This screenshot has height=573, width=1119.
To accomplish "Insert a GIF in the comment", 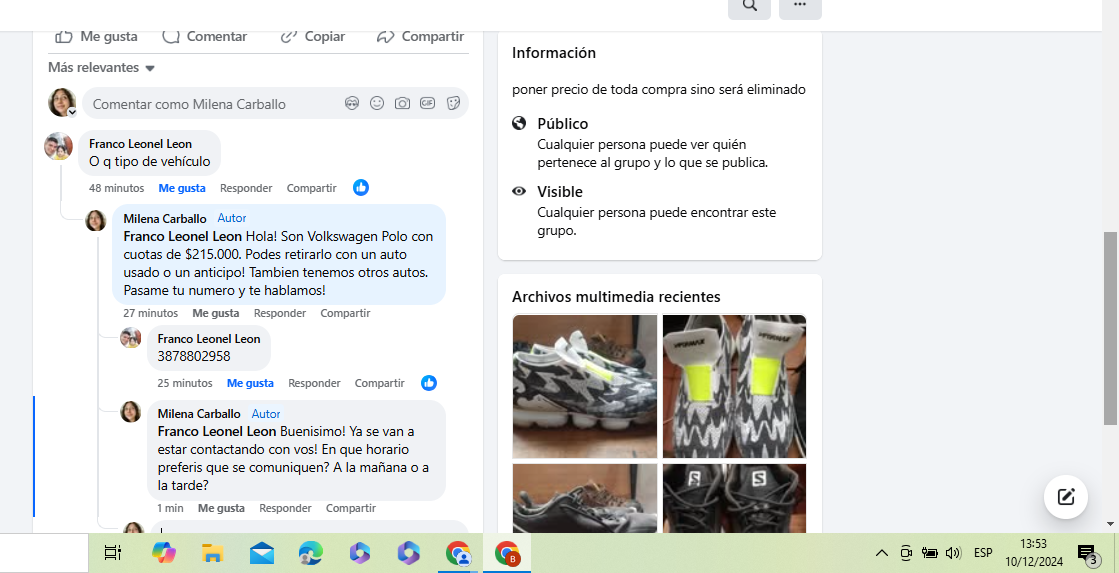I will pos(427,103).
